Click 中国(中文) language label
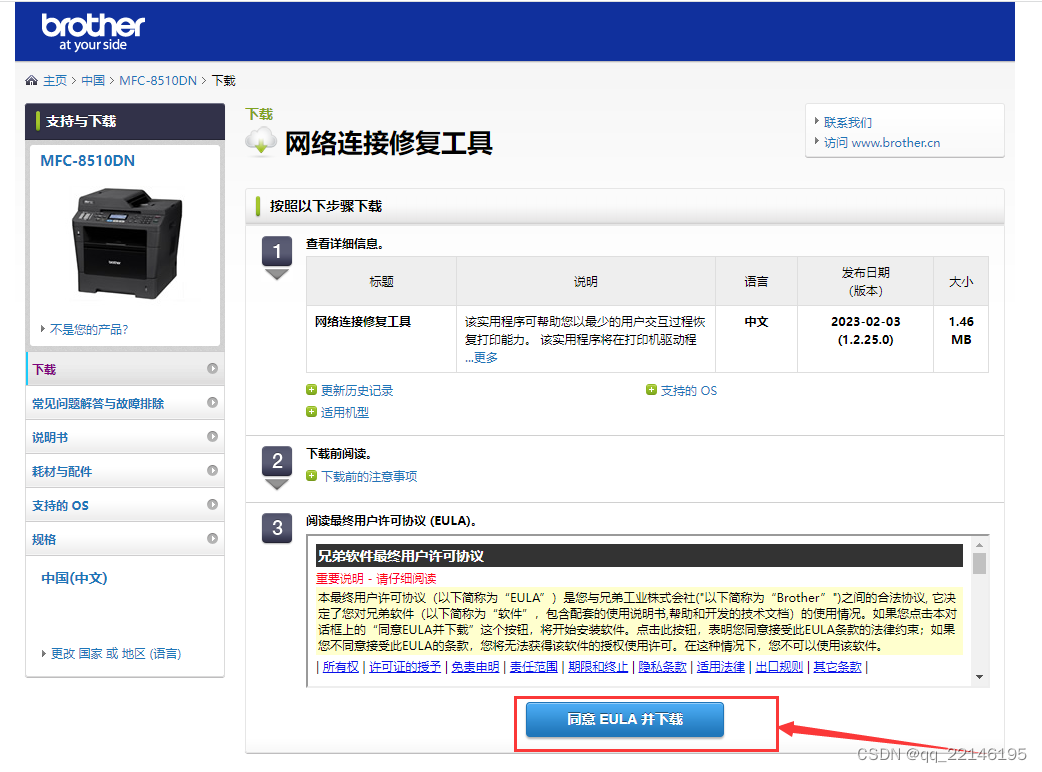Screen dimensions: 1042x772 pos(74,578)
